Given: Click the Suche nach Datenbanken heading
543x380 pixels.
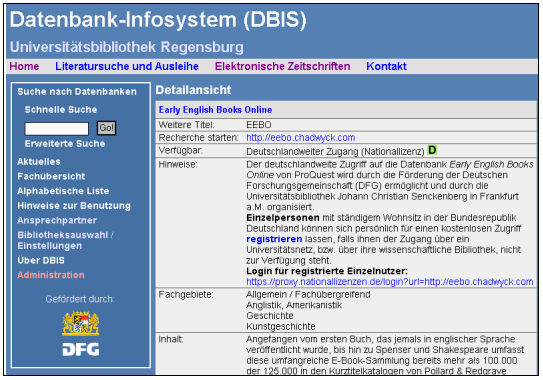Looking at the screenshot, I should coord(77,92).
